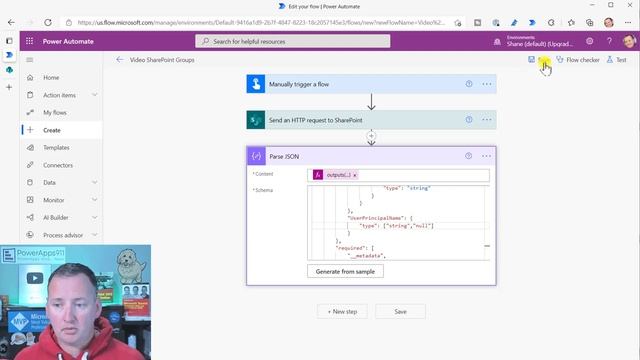Insert a step with the plus connector
640x360 pixels.
[371, 136]
